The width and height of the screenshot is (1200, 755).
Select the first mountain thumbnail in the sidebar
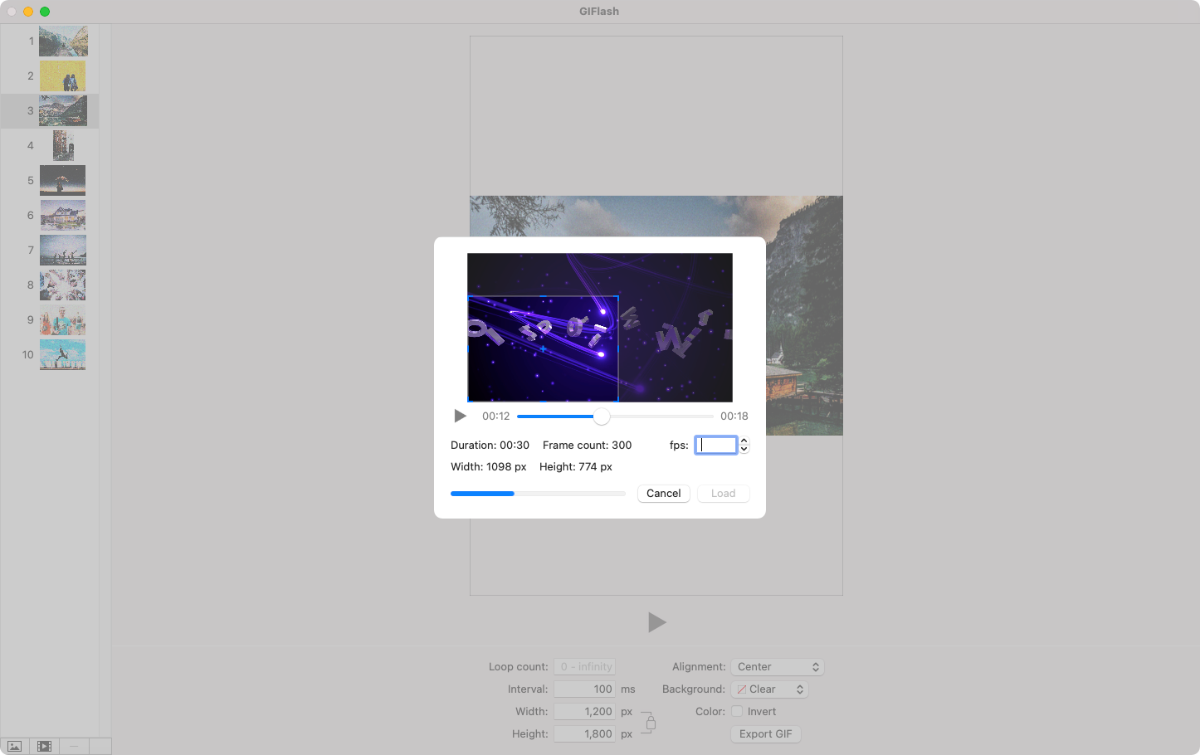click(x=62, y=41)
